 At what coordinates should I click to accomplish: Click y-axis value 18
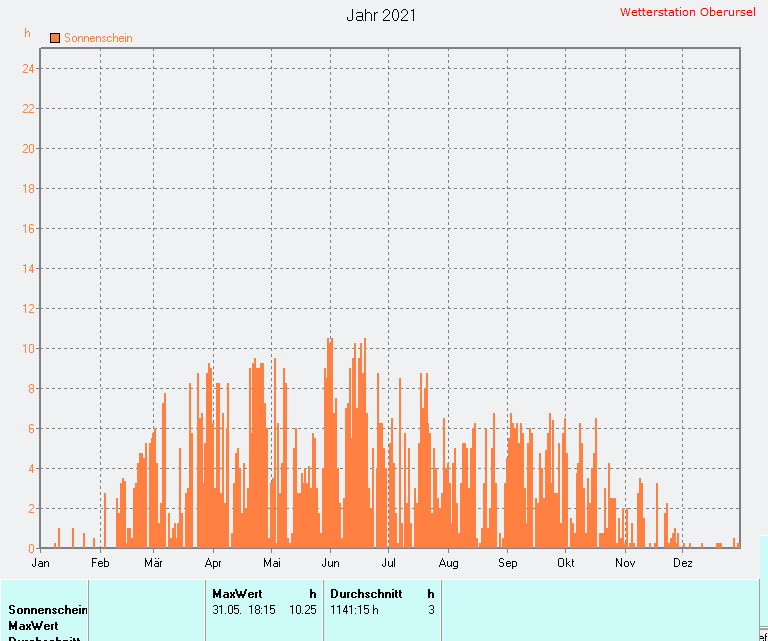28,189
